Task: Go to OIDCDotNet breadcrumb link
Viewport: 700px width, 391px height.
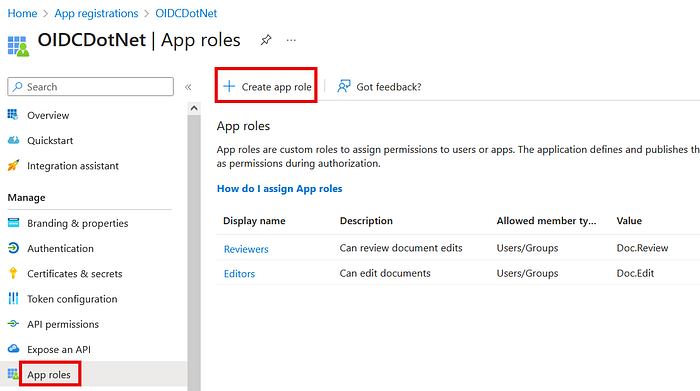Action: [x=186, y=13]
